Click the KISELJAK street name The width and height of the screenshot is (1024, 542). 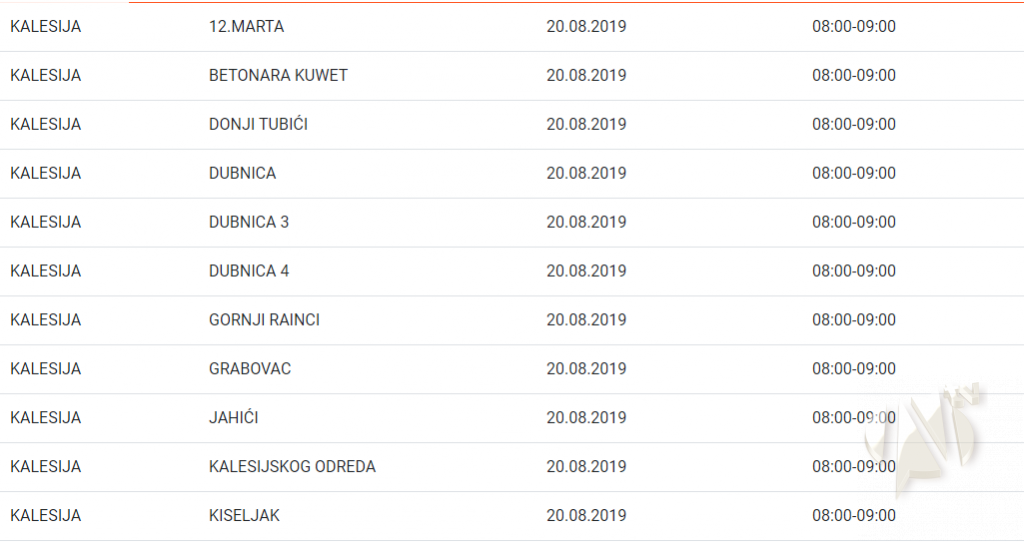point(244,516)
